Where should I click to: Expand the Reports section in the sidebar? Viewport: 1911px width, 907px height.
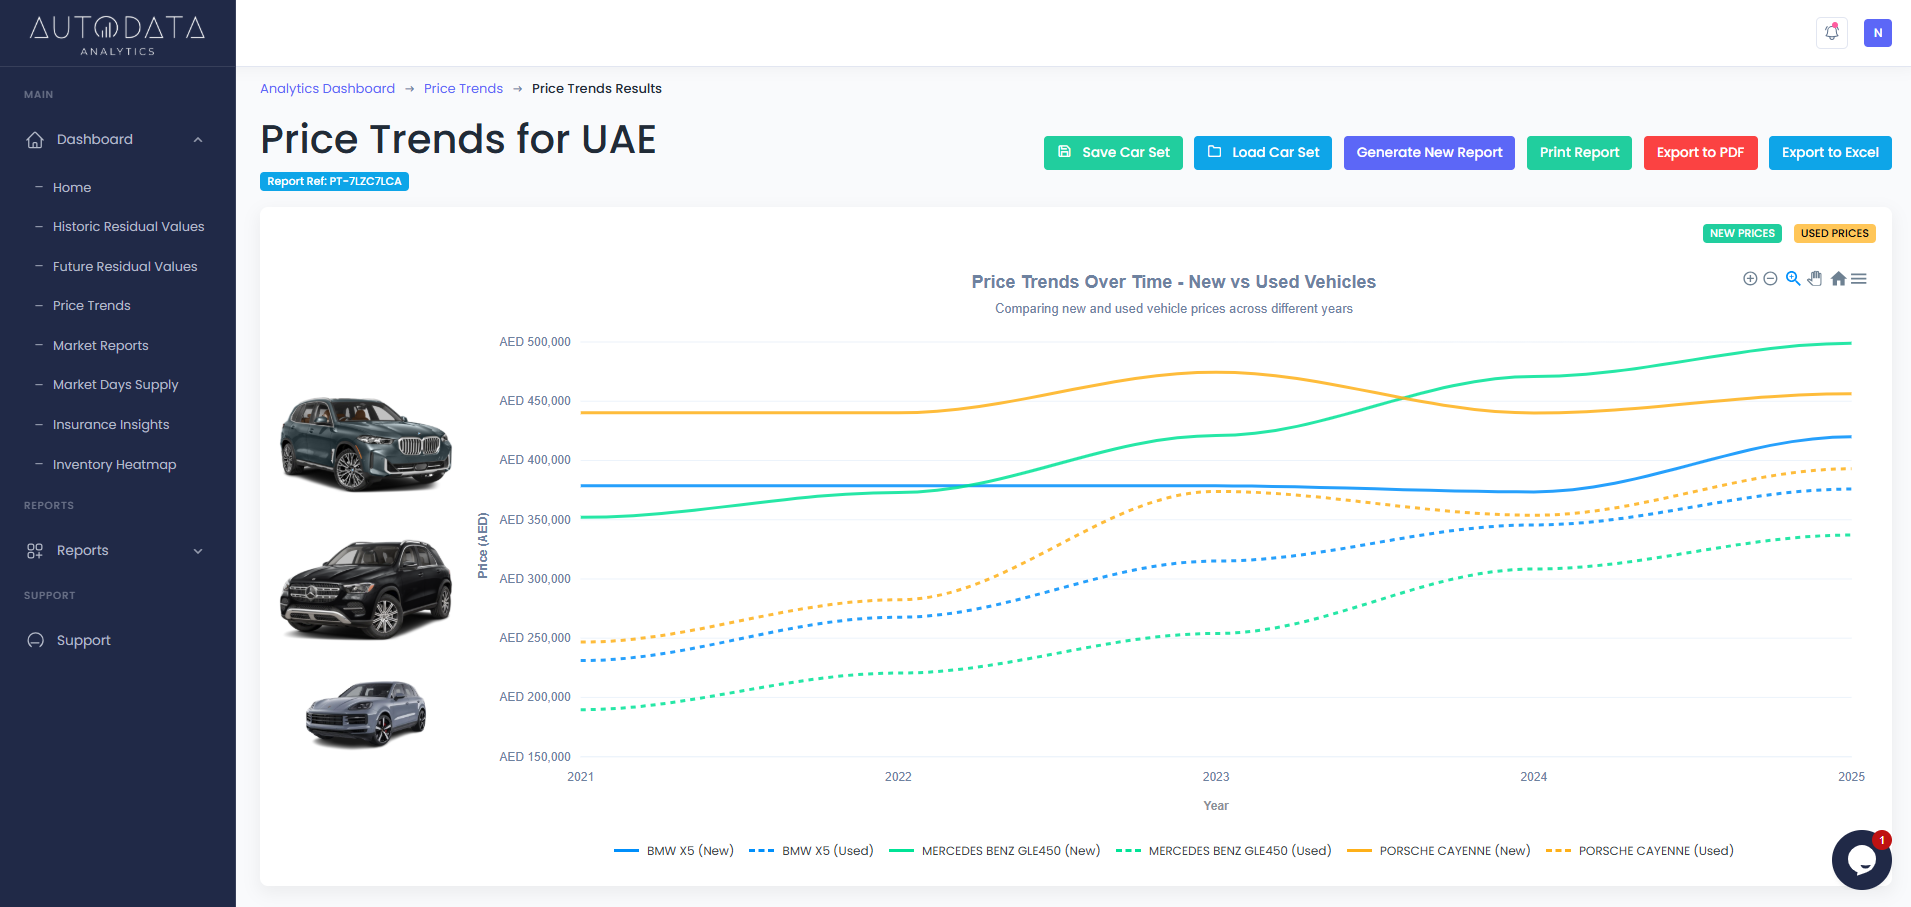(x=197, y=550)
